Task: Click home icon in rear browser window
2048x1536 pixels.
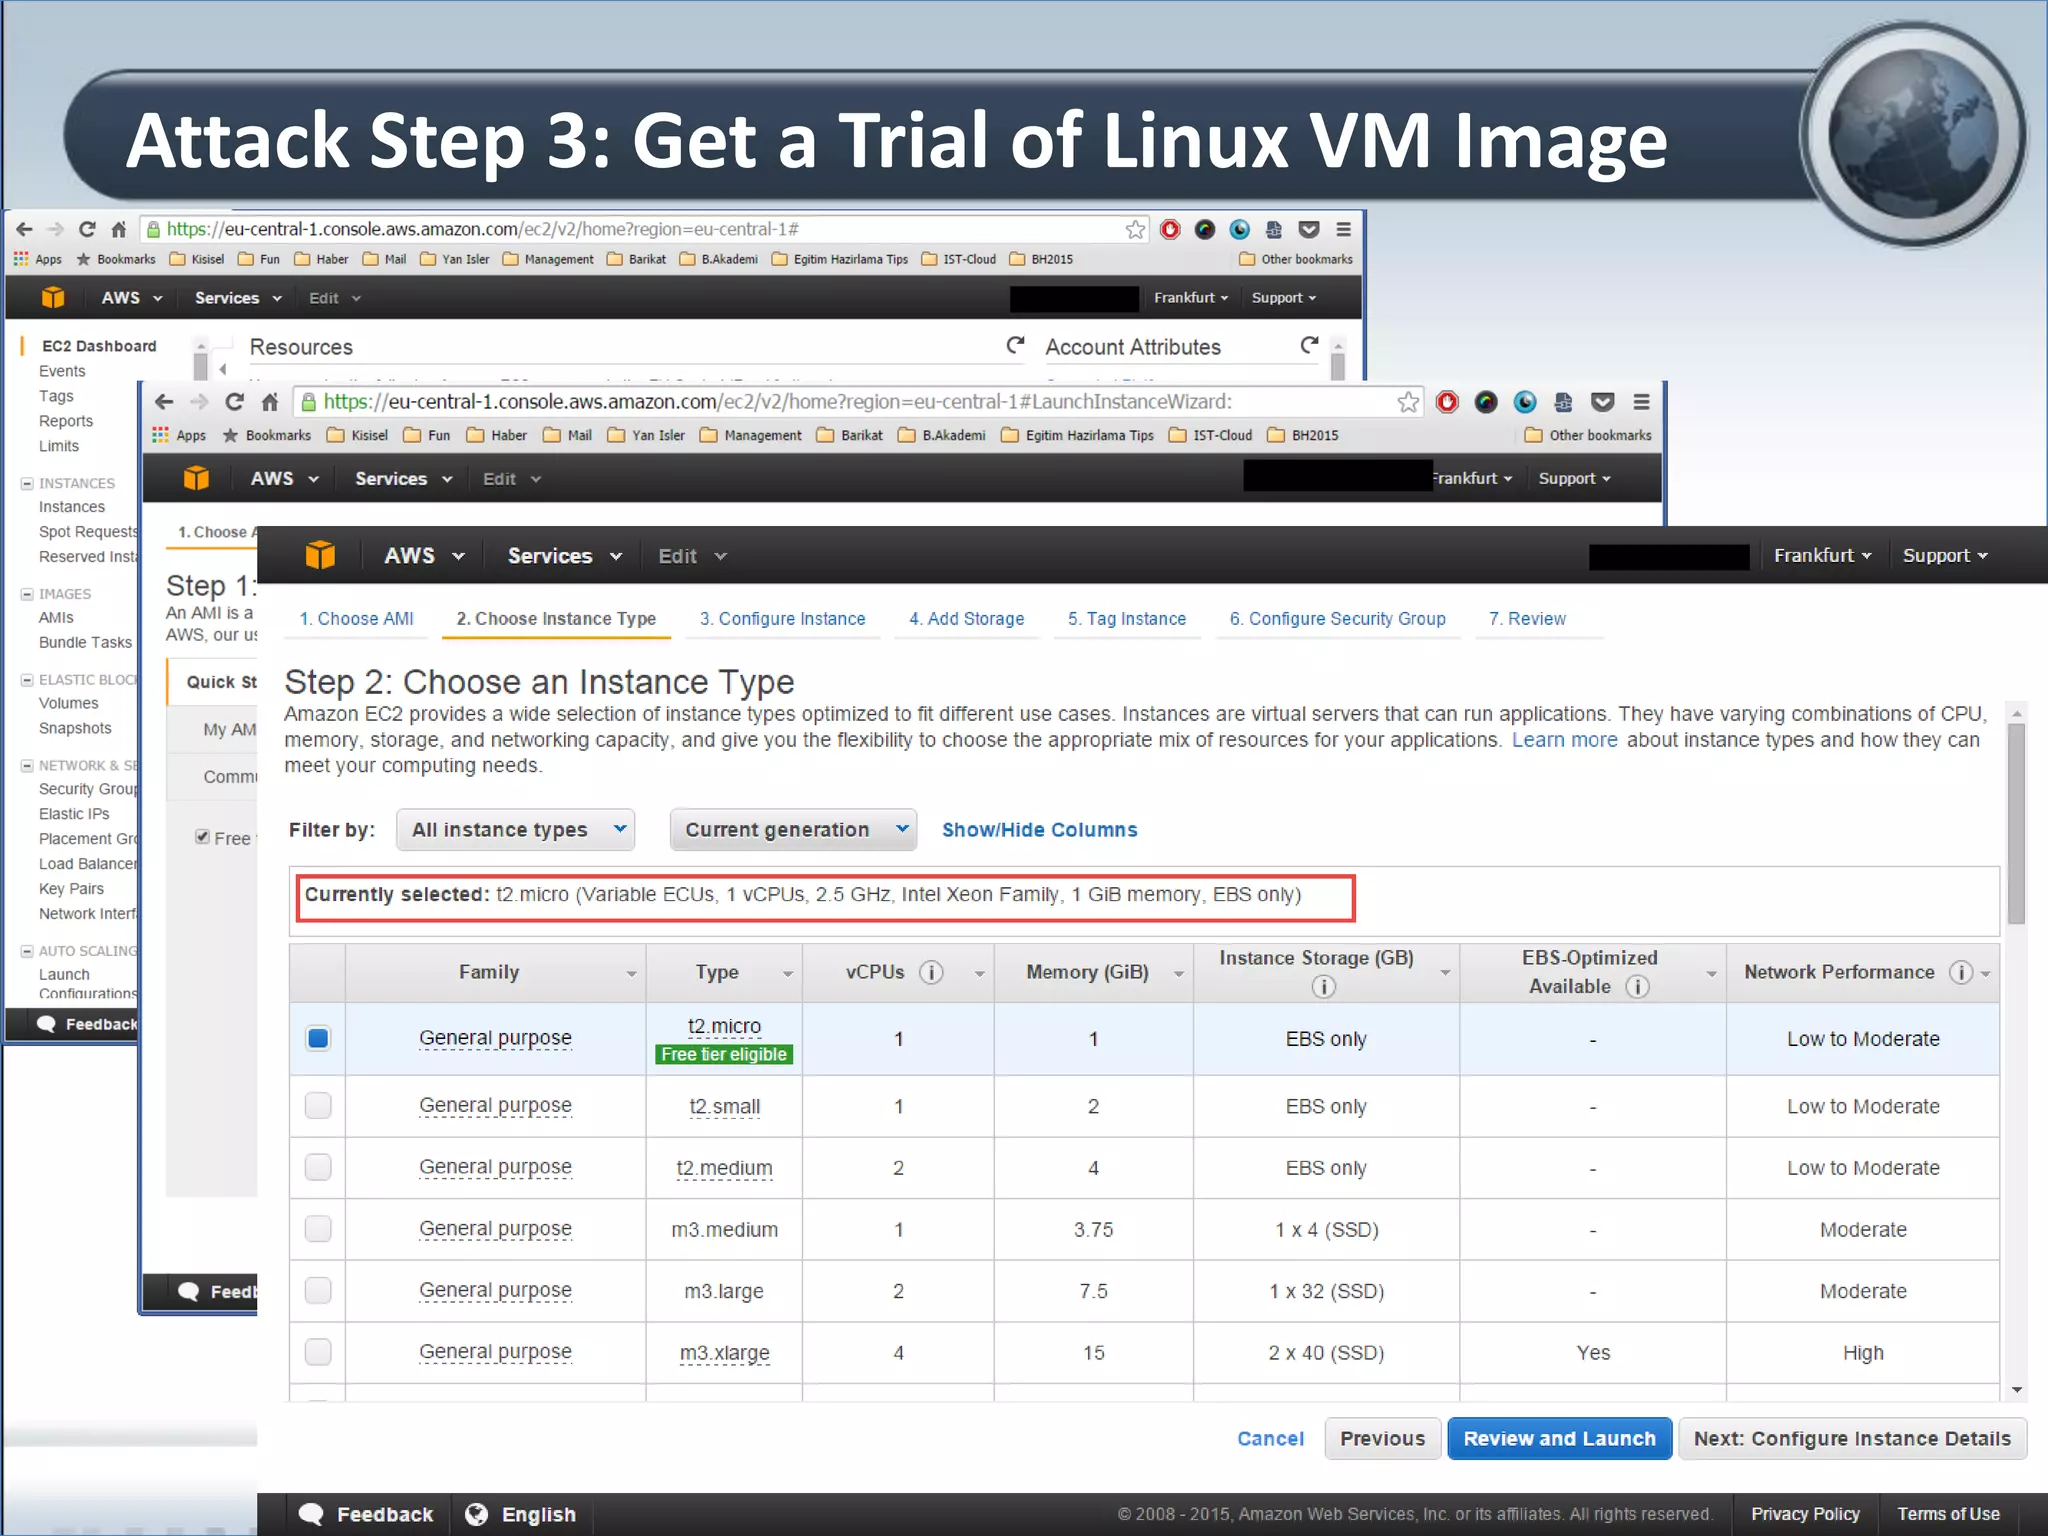Action: (118, 229)
